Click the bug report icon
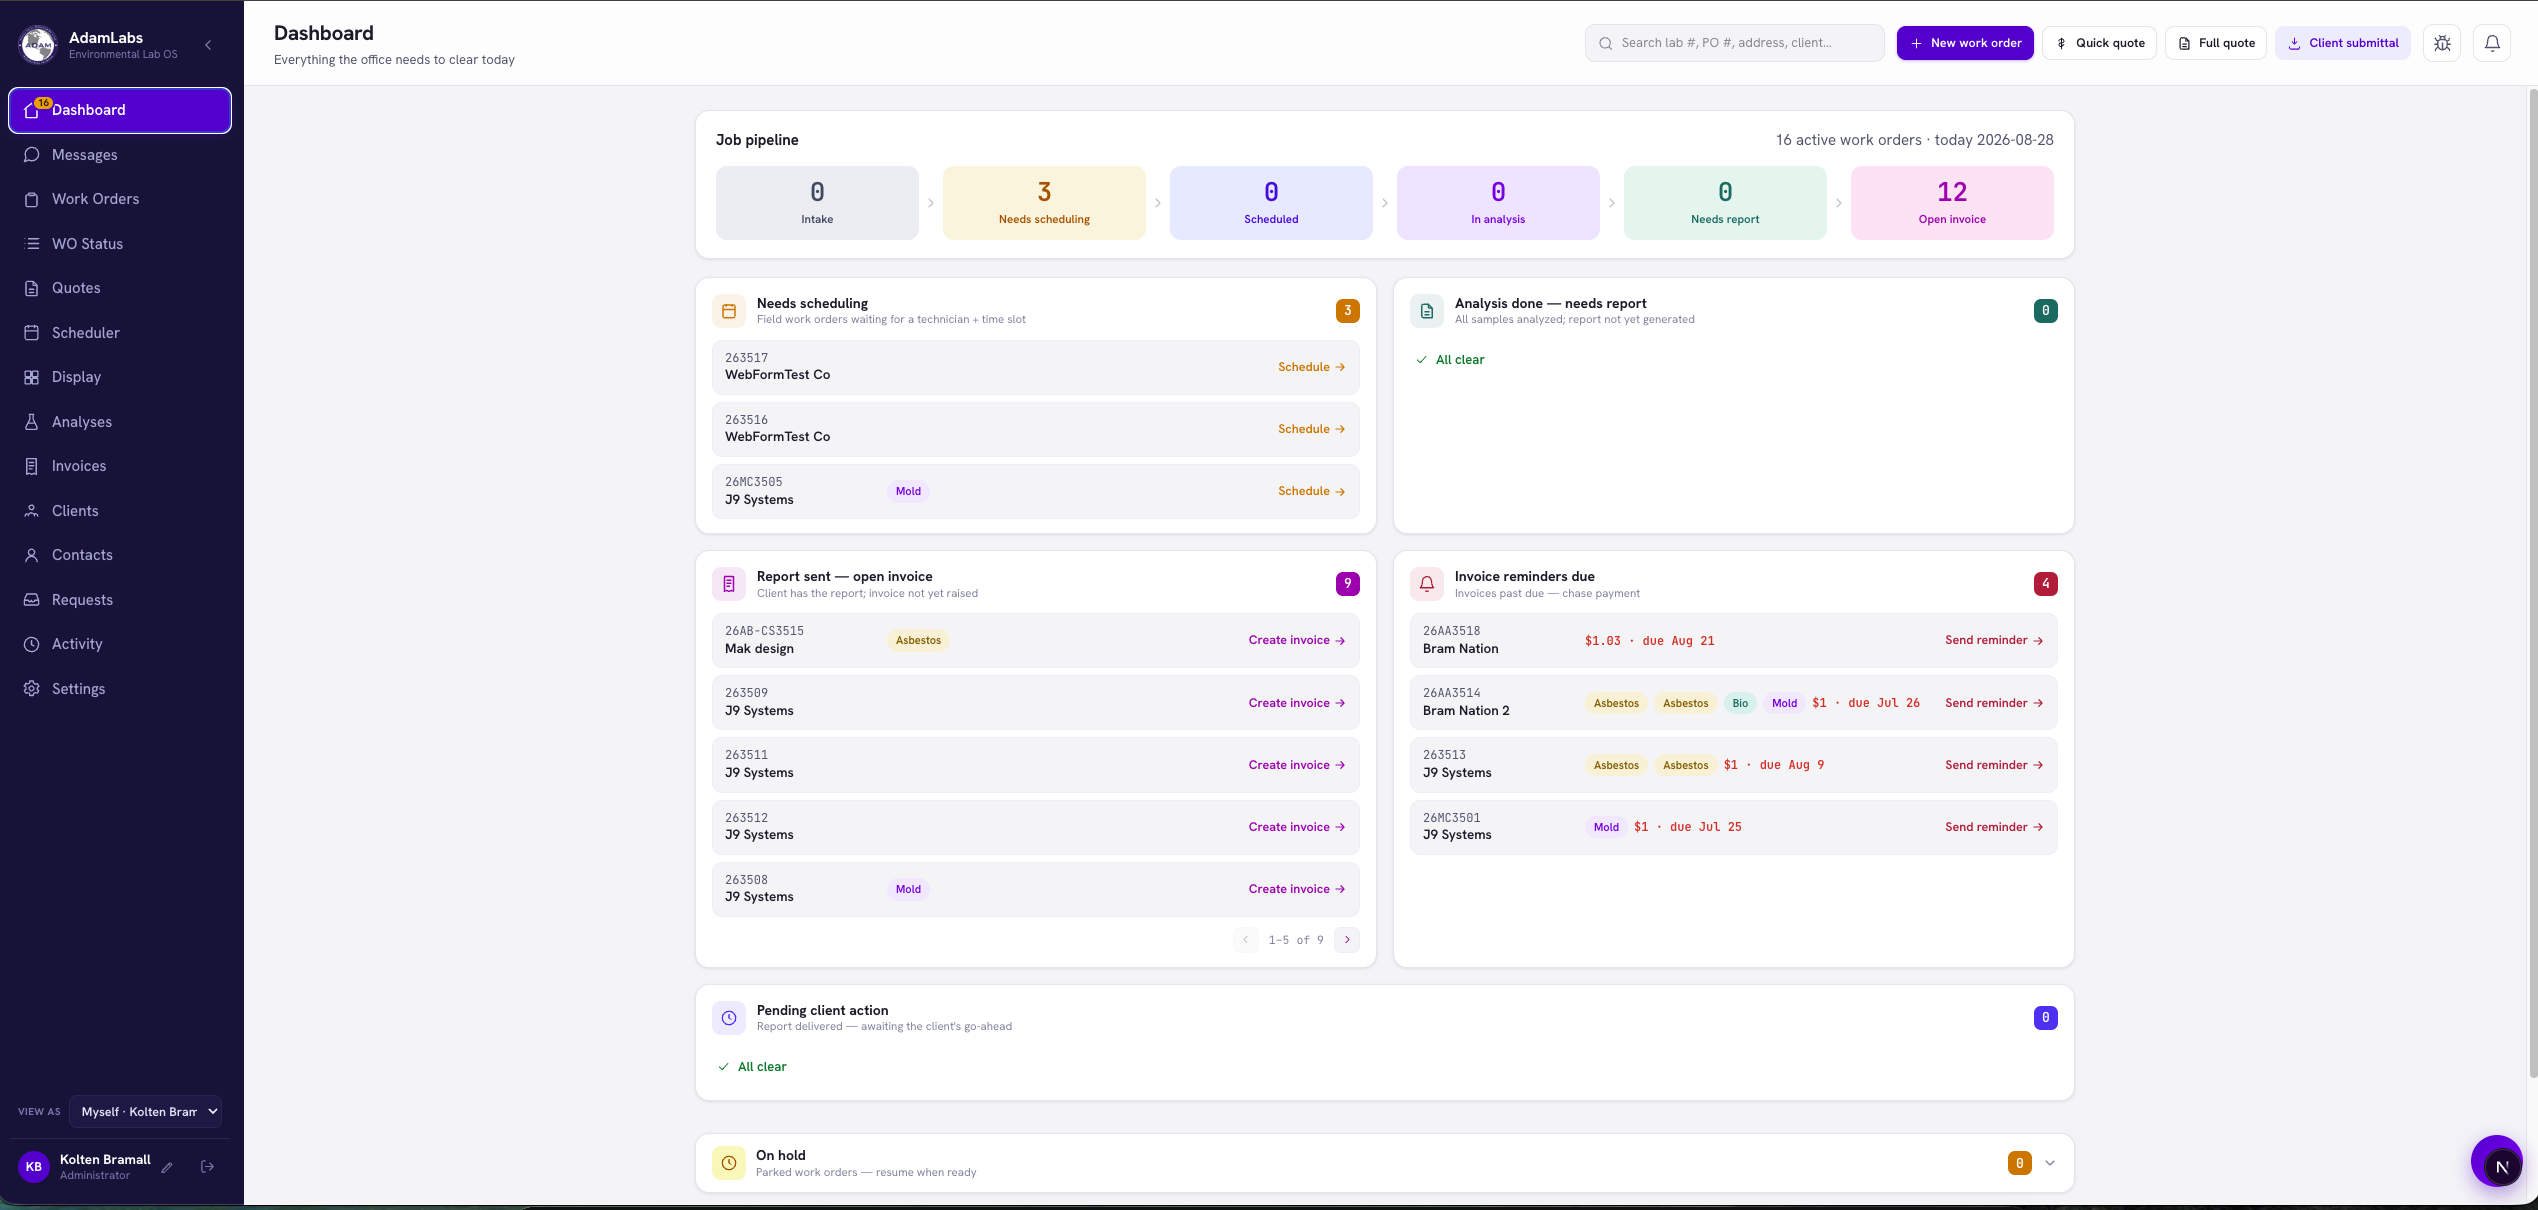The width and height of the screenshot is (2538, 1210). [x=2442, y=43]
